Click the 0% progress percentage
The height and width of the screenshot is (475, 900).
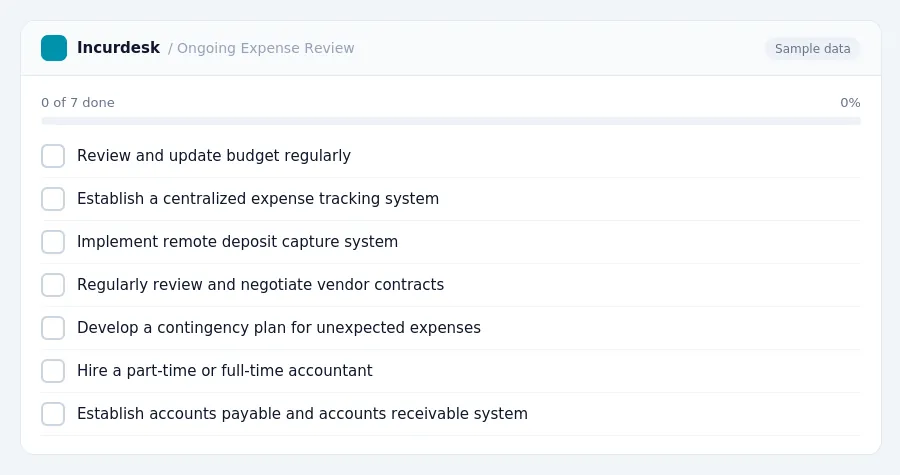pyautogui.click(x=850, y=103)
